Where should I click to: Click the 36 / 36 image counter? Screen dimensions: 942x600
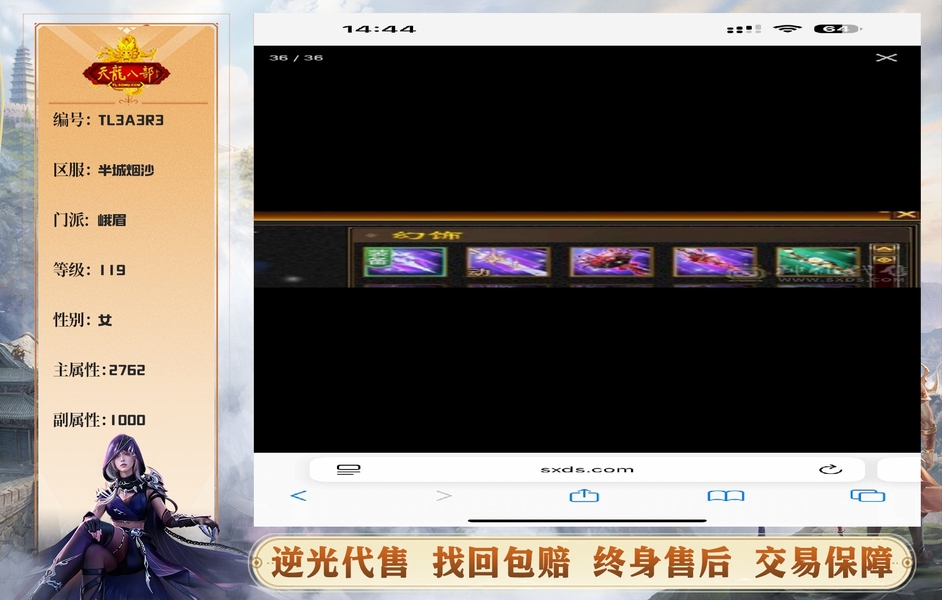click(296, 58)
